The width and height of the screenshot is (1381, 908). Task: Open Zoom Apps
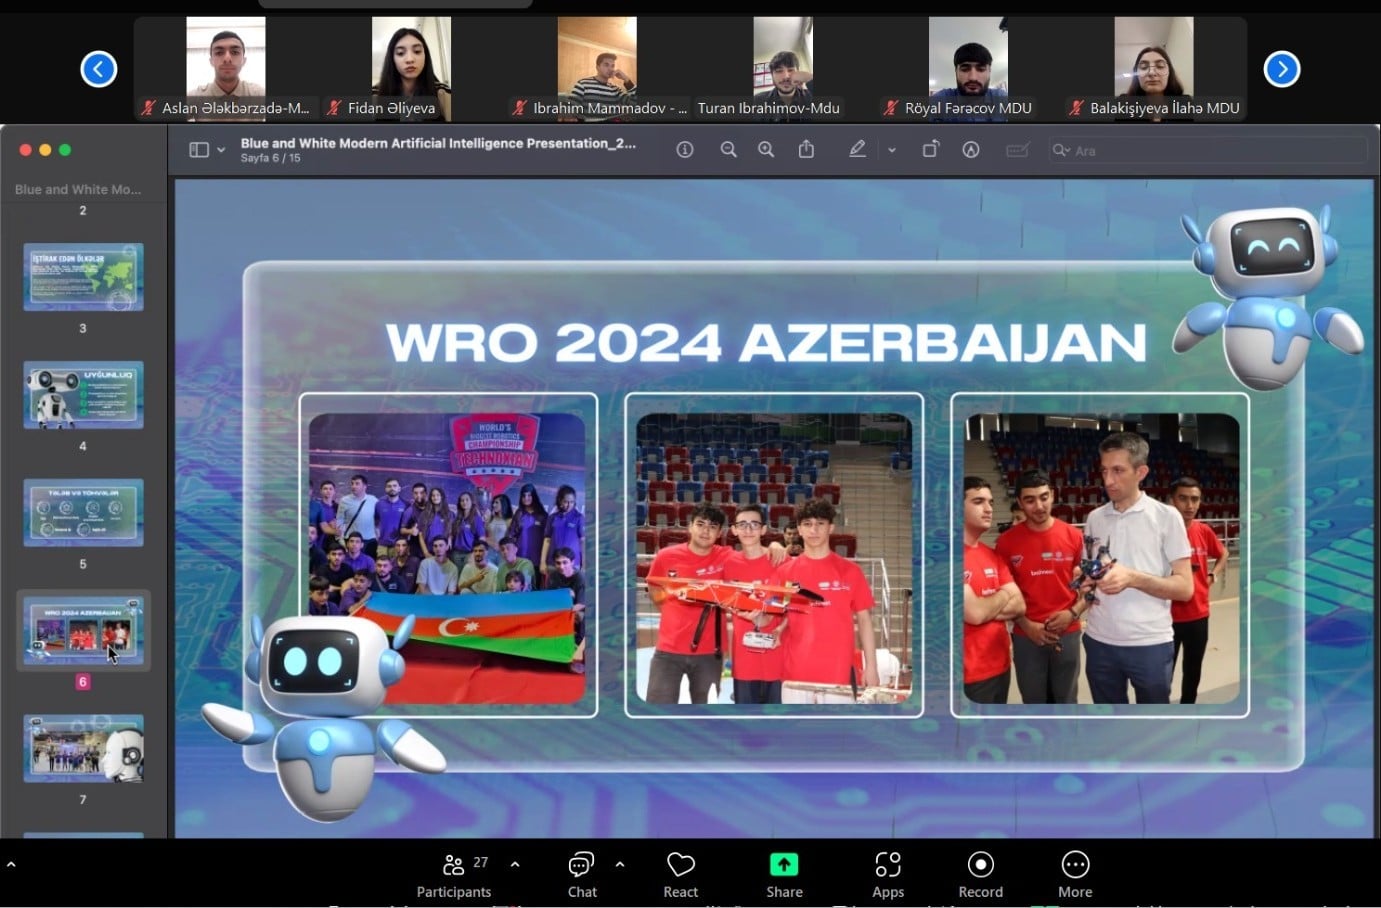coord(888,875)
